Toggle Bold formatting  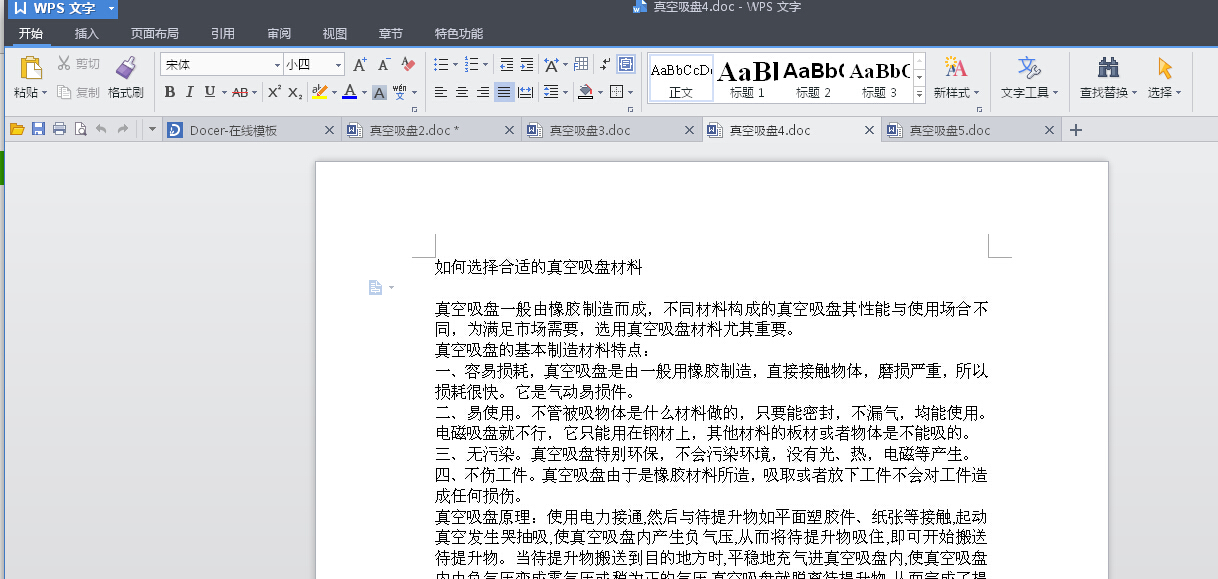(x=170, y=92)
